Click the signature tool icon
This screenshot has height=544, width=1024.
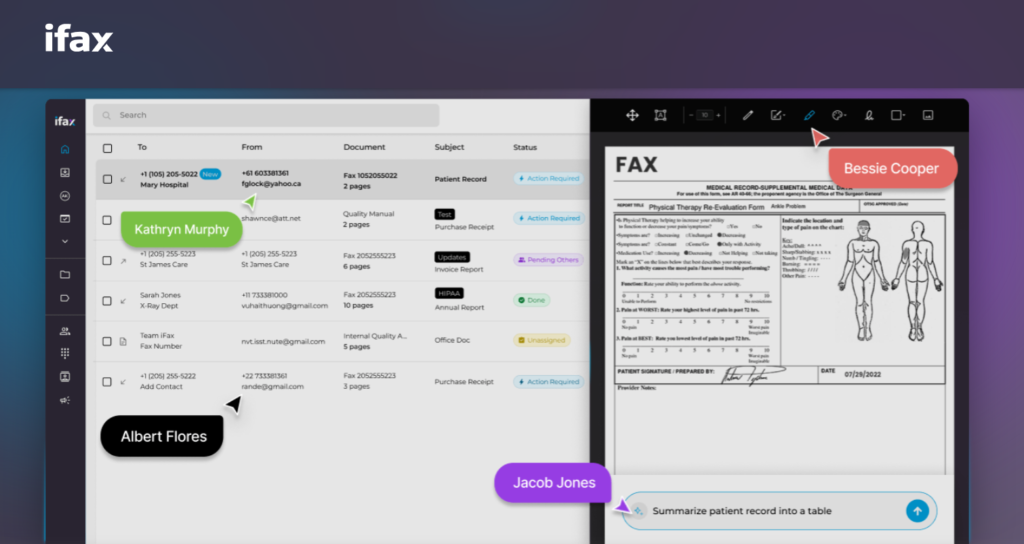click(x=868, y=115)
